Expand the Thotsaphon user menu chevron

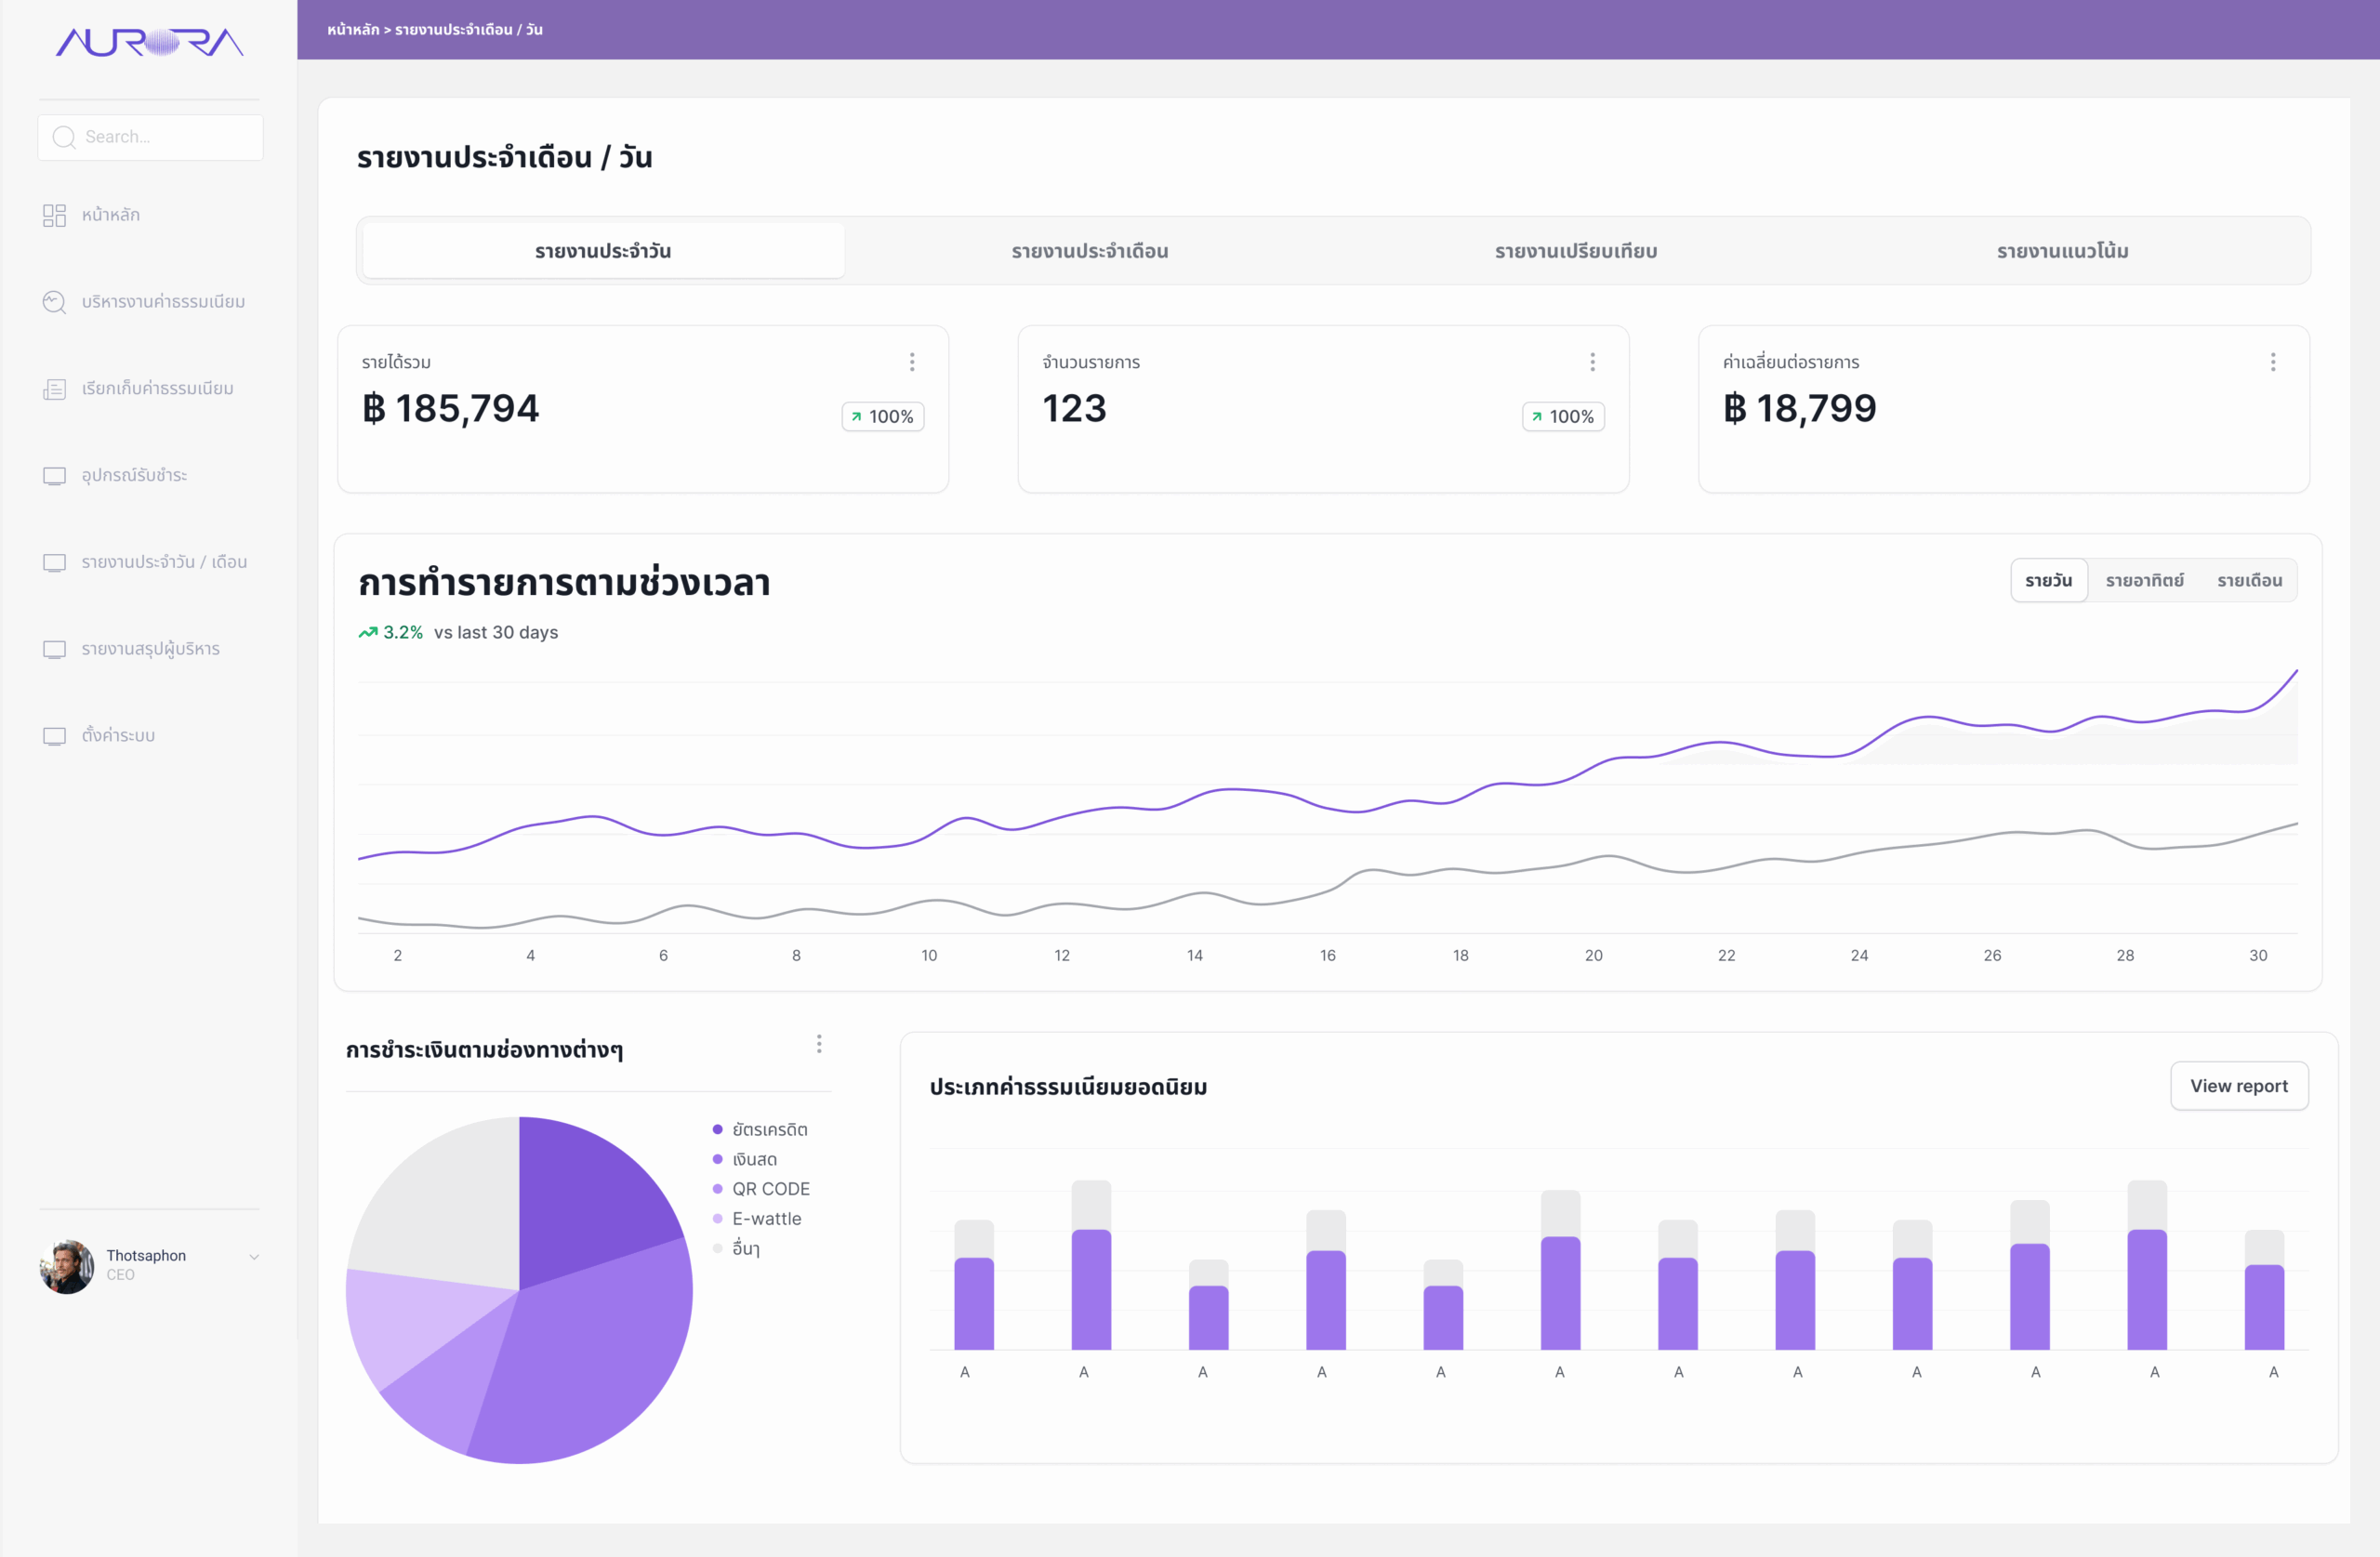pyautogui.click(x=254, y=1257)
